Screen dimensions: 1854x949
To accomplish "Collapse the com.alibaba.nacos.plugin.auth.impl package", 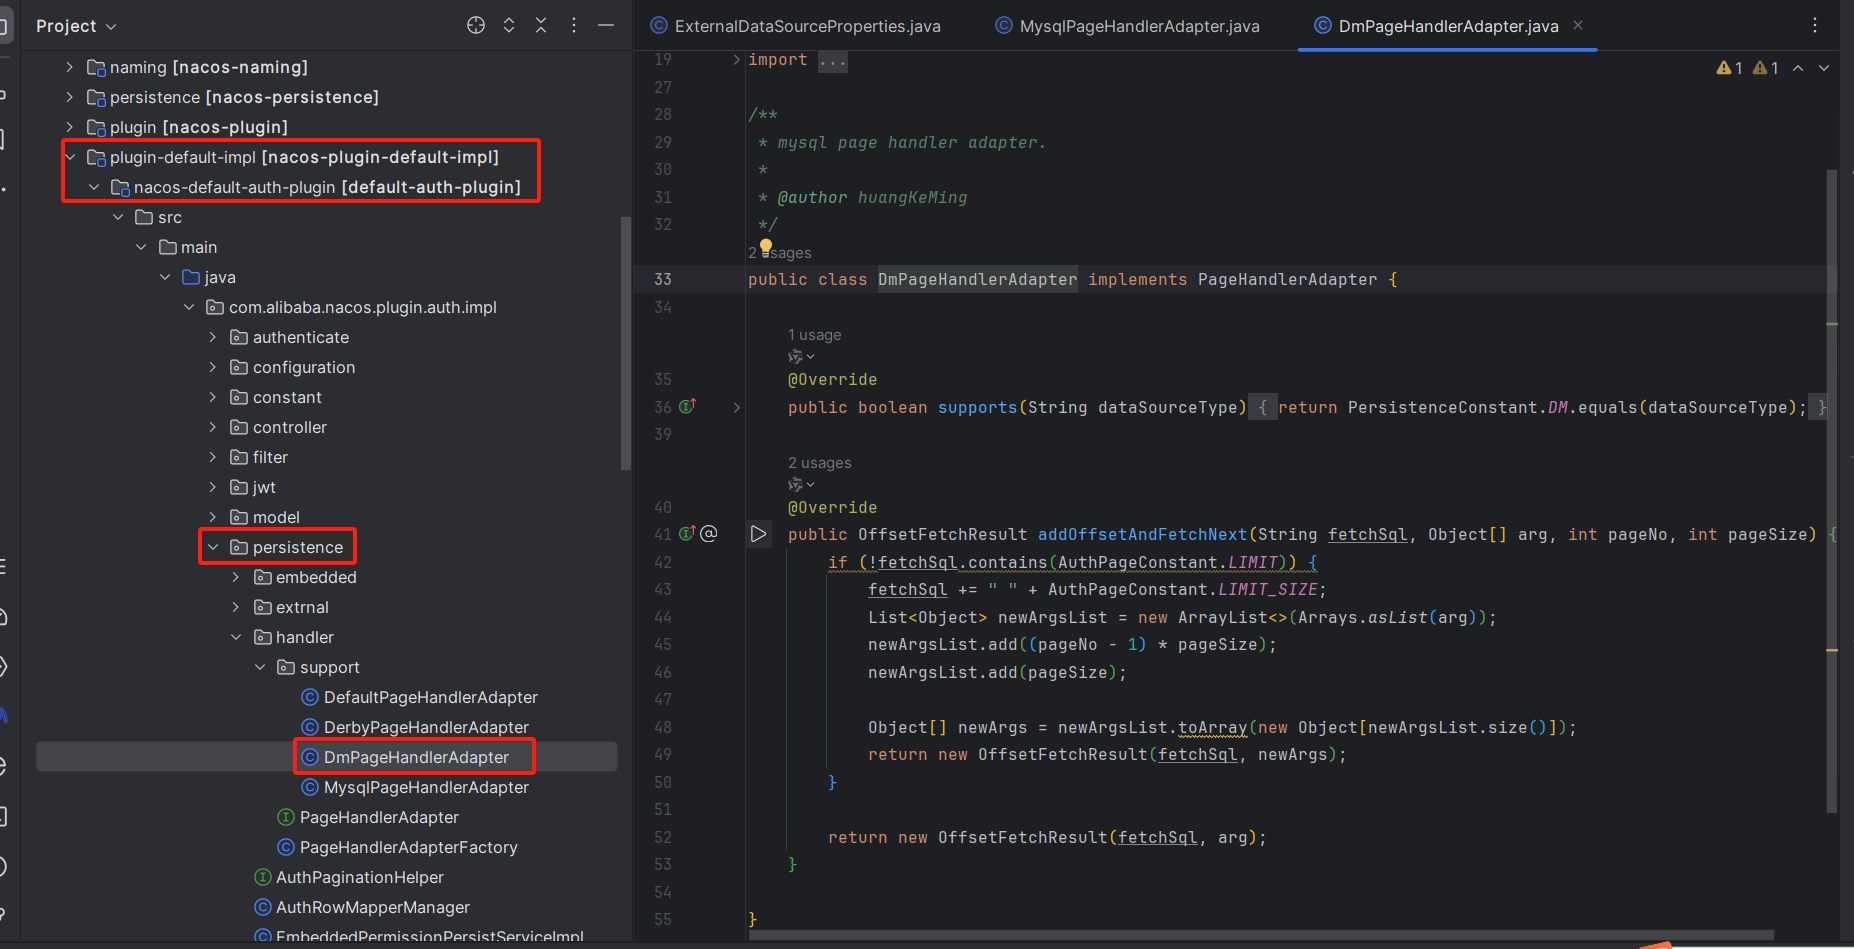I will [x=189, y=307].
